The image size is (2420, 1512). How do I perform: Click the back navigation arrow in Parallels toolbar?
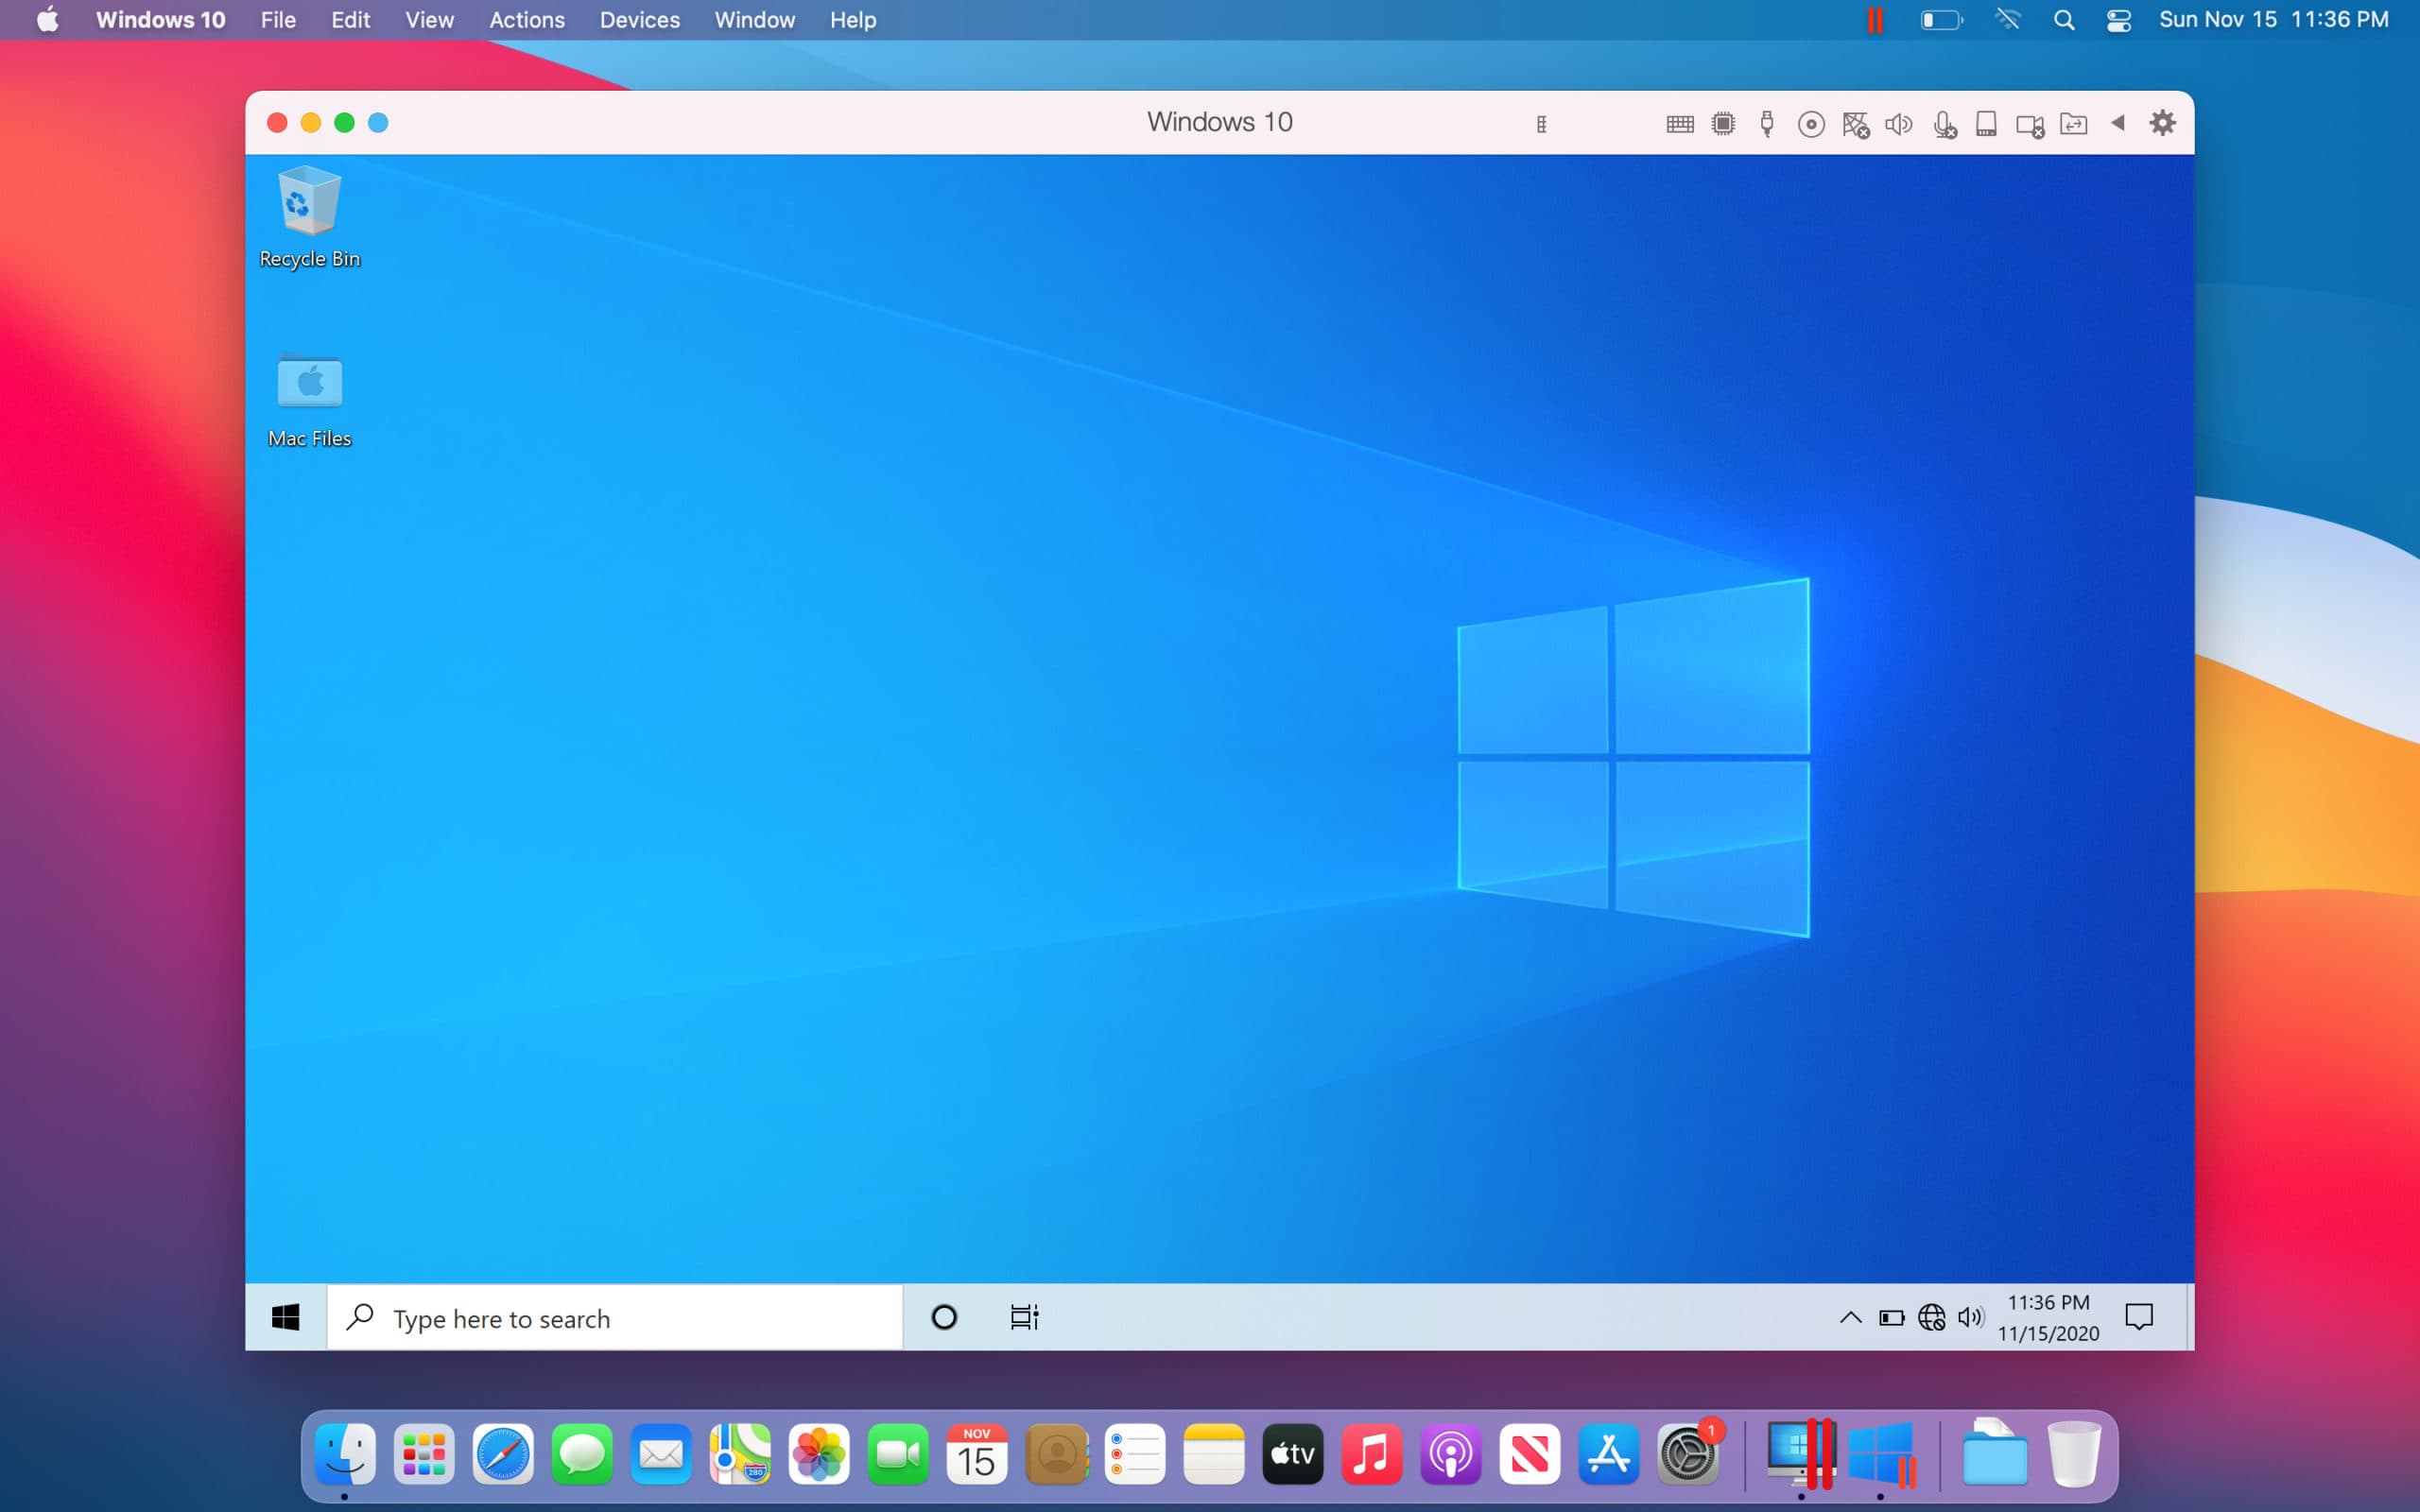(x=2118, y=123)
